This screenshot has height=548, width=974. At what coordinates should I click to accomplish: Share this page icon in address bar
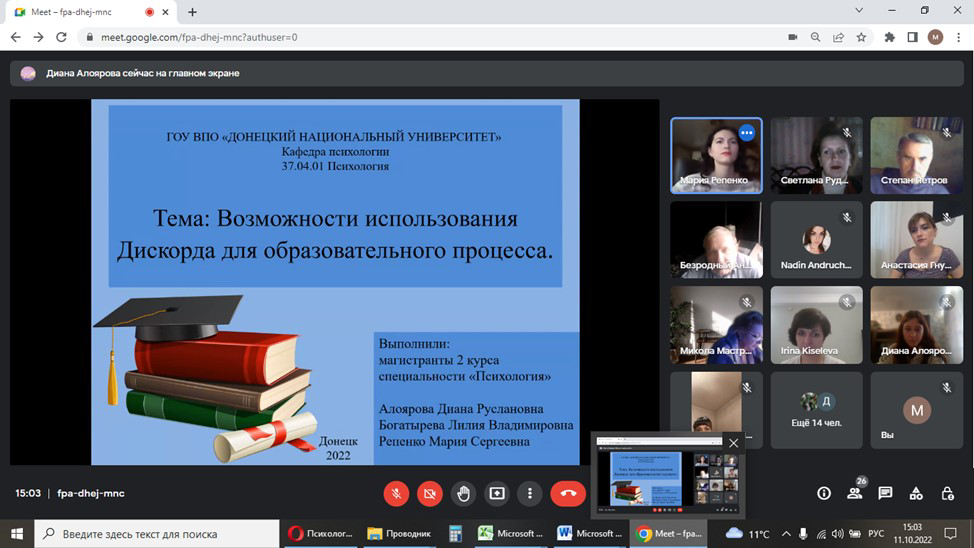pyautogui.click(x=839, y=37)
